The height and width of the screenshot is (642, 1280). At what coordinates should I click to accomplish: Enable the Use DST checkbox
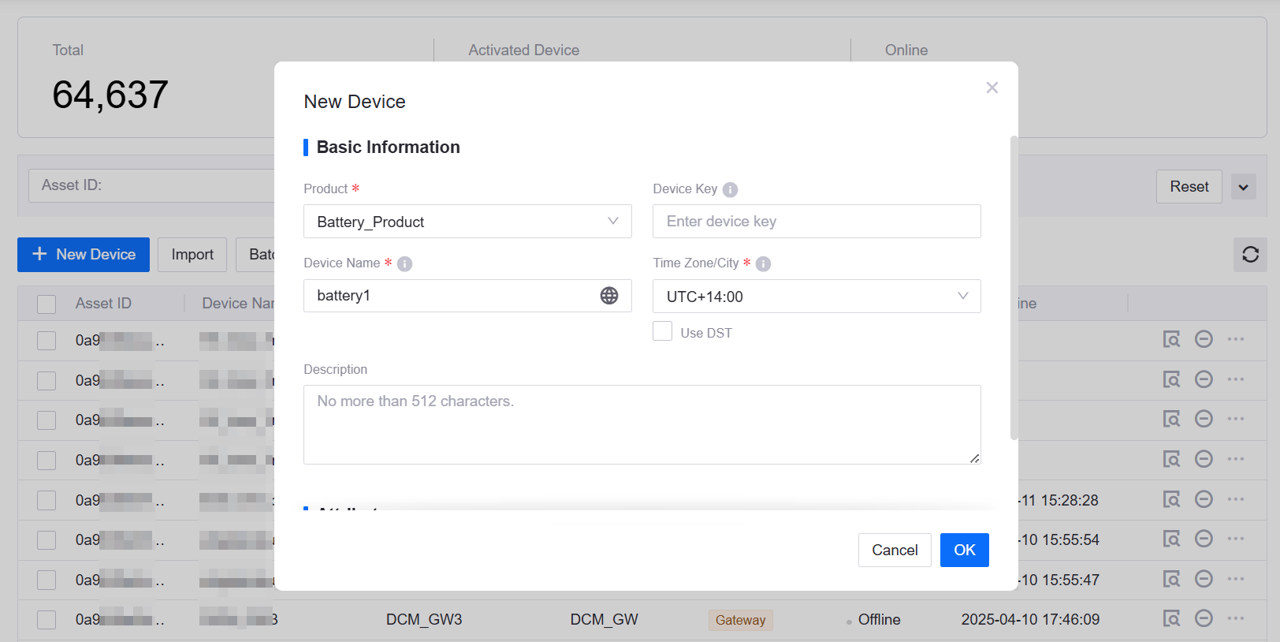coord(662,332)
